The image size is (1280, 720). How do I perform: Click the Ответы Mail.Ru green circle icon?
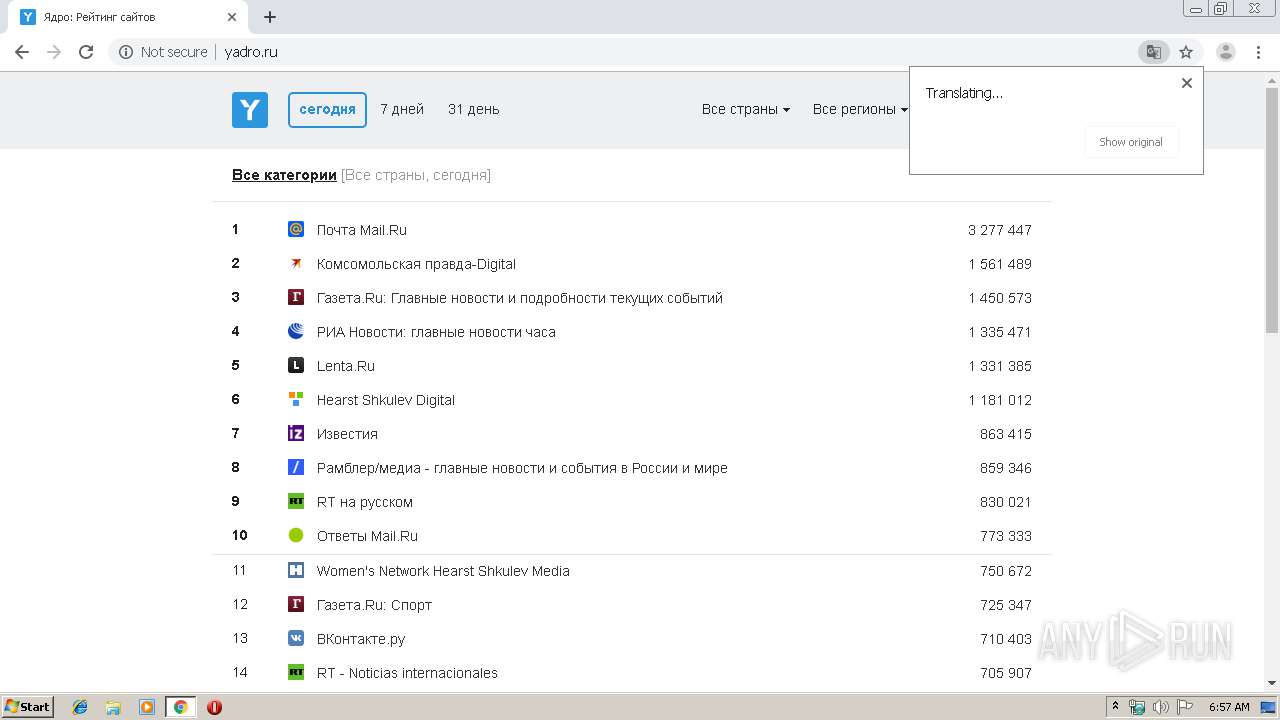(296, 536)
